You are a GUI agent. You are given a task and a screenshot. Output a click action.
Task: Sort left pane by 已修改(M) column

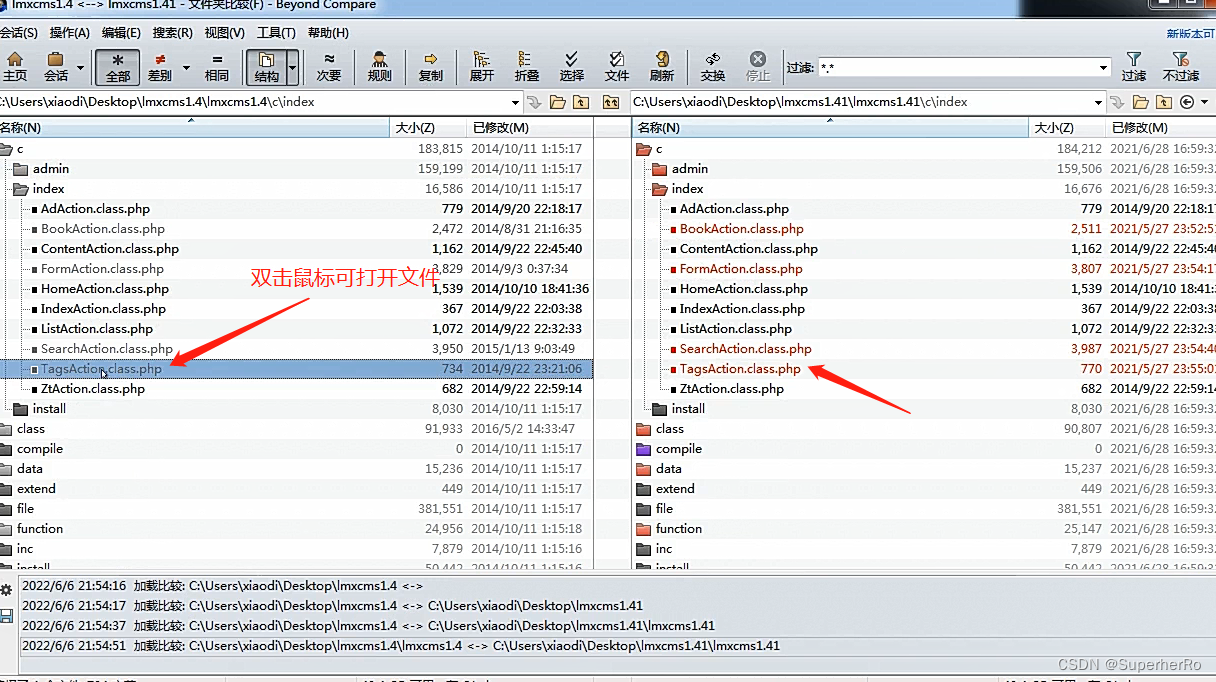tap(530, 128)
